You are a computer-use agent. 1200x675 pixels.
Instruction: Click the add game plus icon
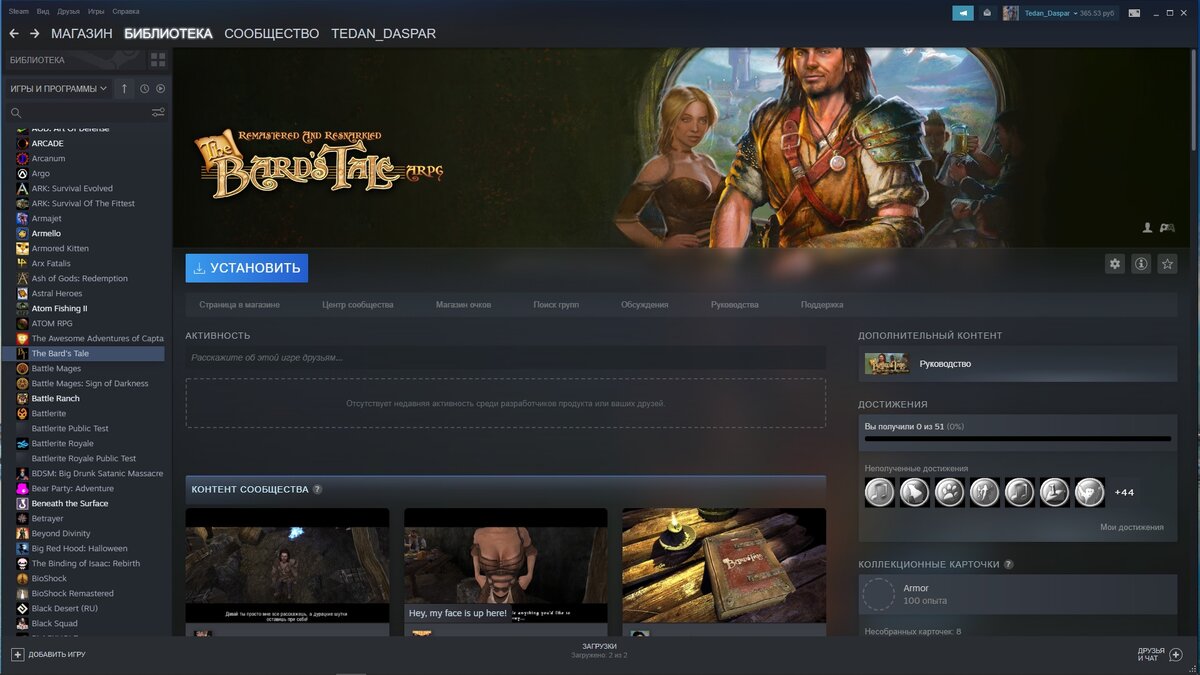click(17, 654)
